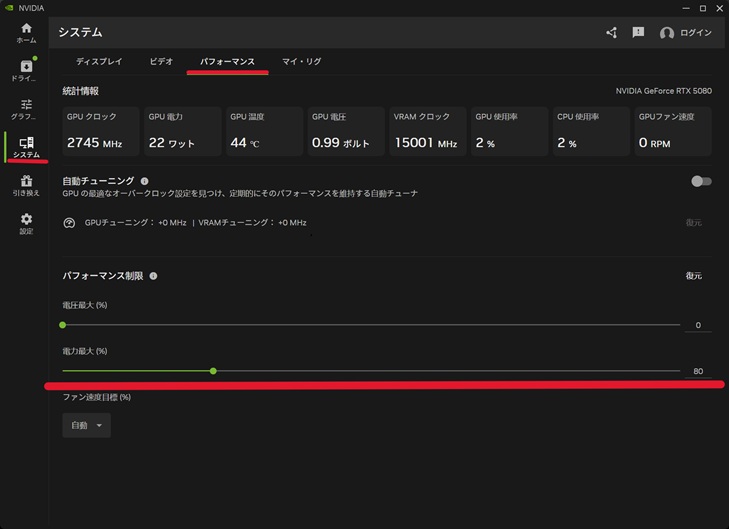Open the Drivers sidebar icon
This screenshot has width=729, height=529.
(26, 70)
